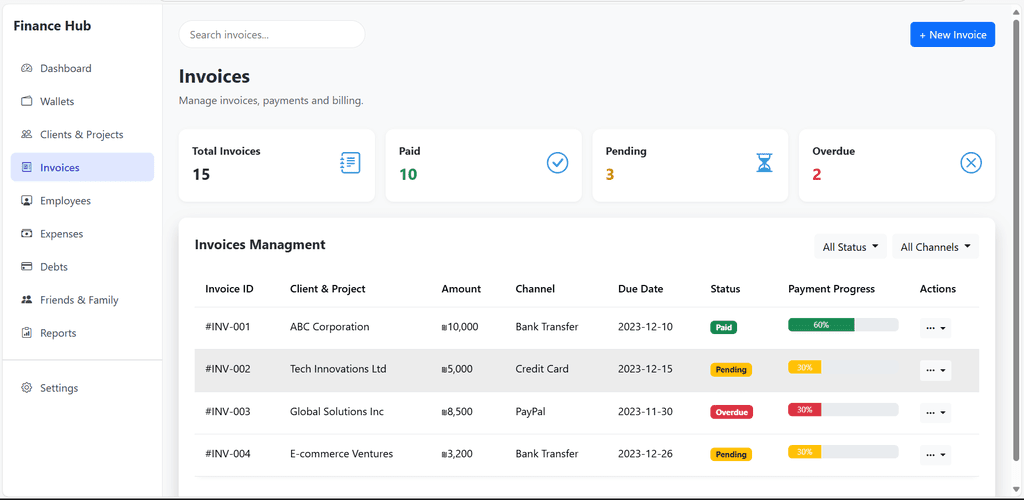1024x500 pixels.
Task: Open the All Status filter dropdown
Action: click(850, 247)
